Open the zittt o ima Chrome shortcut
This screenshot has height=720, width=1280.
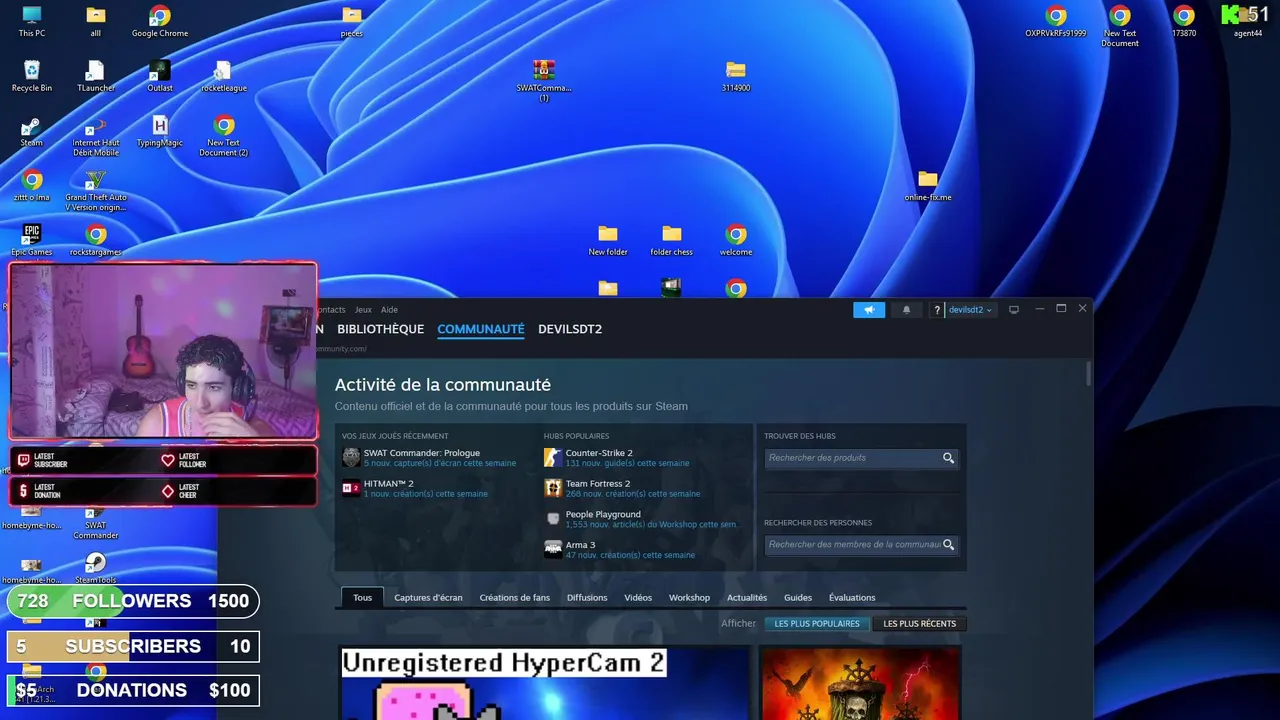pyautogui.click(x=32, y=187)
